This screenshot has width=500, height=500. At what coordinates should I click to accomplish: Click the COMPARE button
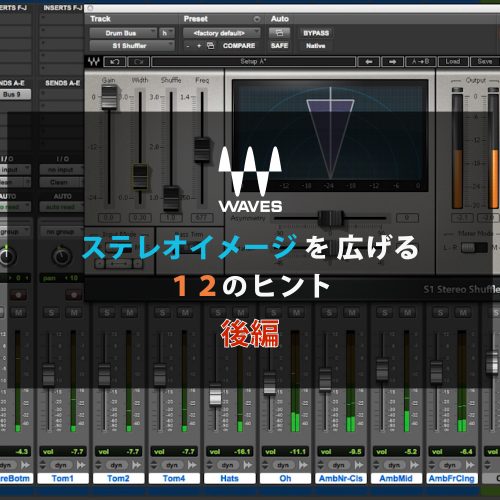(x=239, y=46)
